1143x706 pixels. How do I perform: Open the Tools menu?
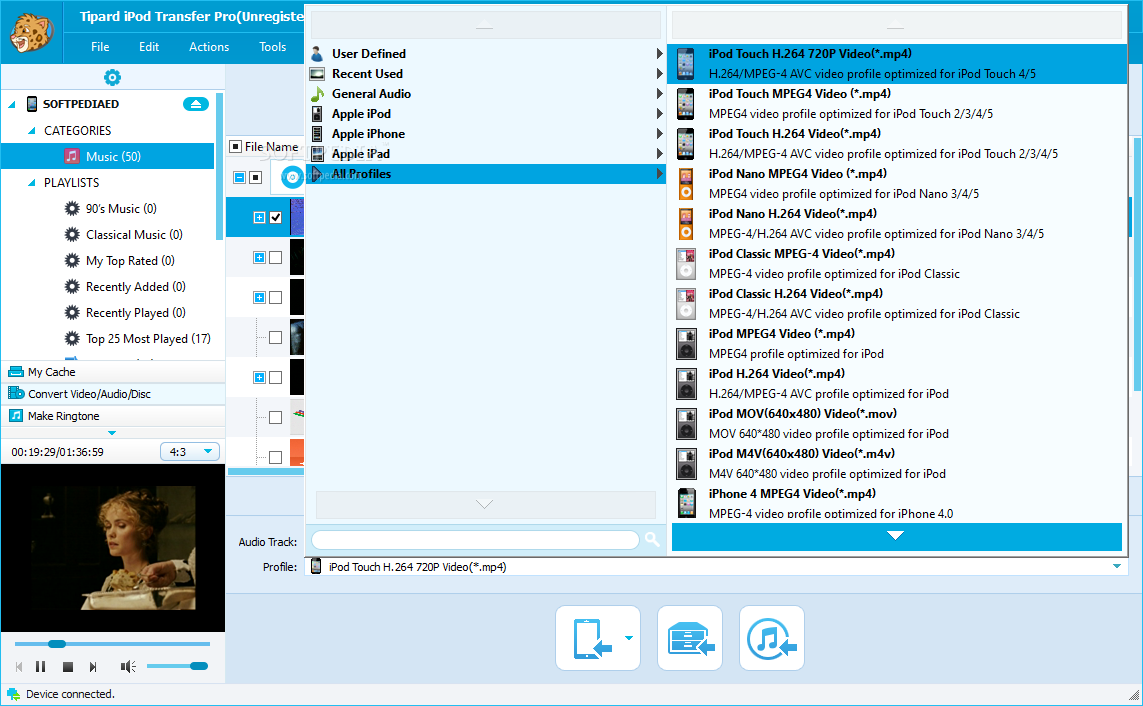pyautogui.click(x=273, y=47)
